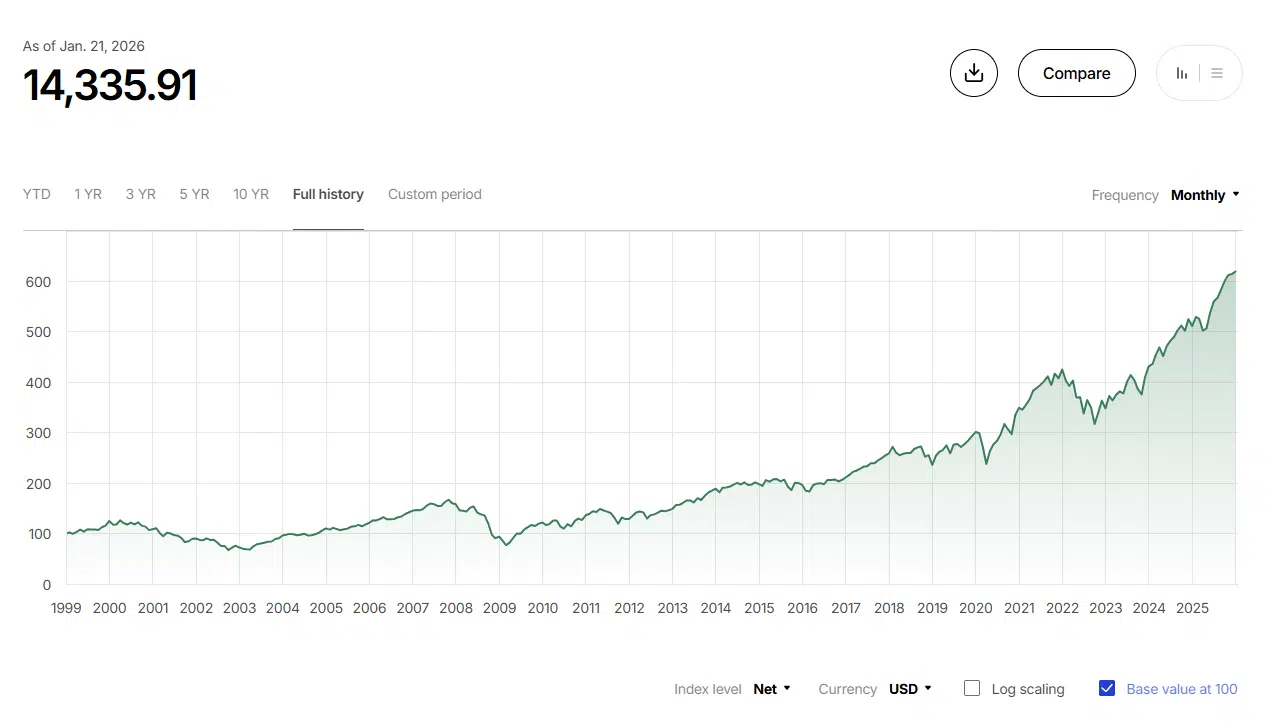Open the Monthly frequency dropdown
This screenshot has width=1269, height=724.
click(1204, 195)
